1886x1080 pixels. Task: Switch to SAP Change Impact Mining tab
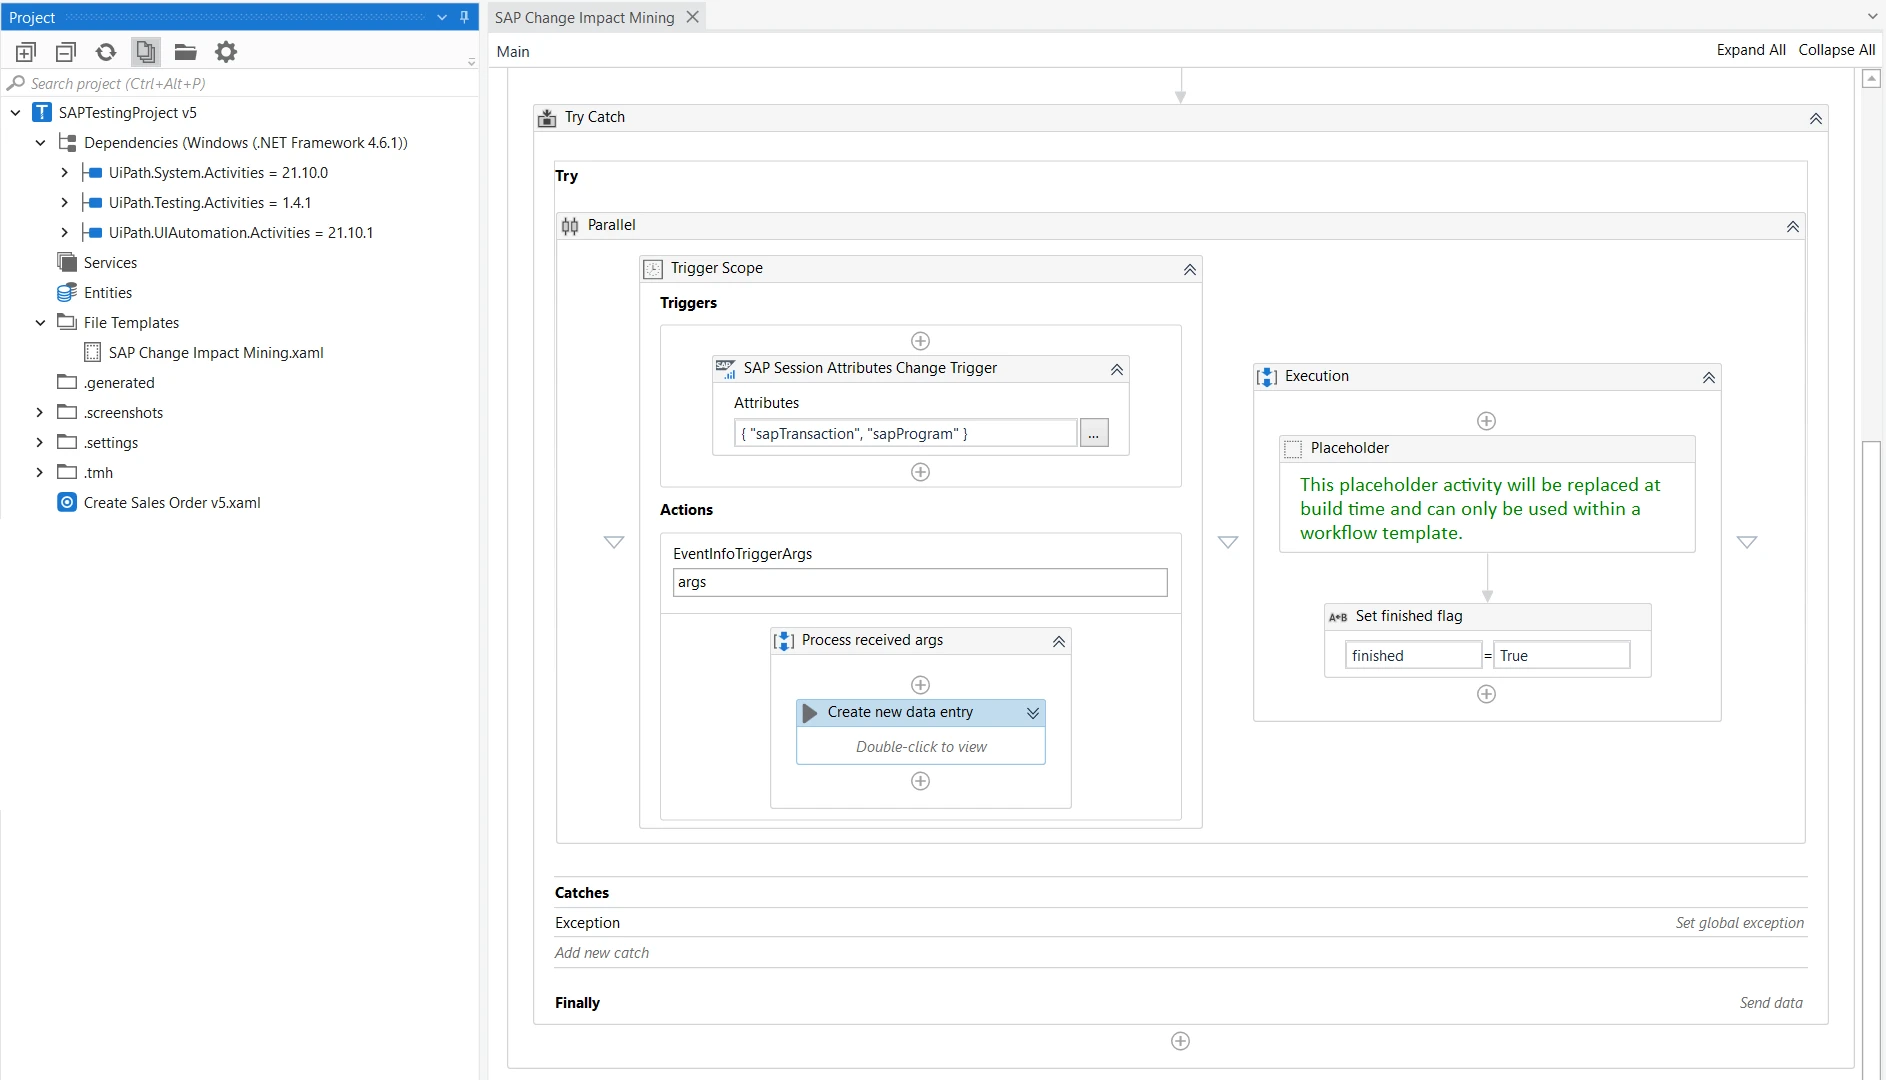[584, 17]
